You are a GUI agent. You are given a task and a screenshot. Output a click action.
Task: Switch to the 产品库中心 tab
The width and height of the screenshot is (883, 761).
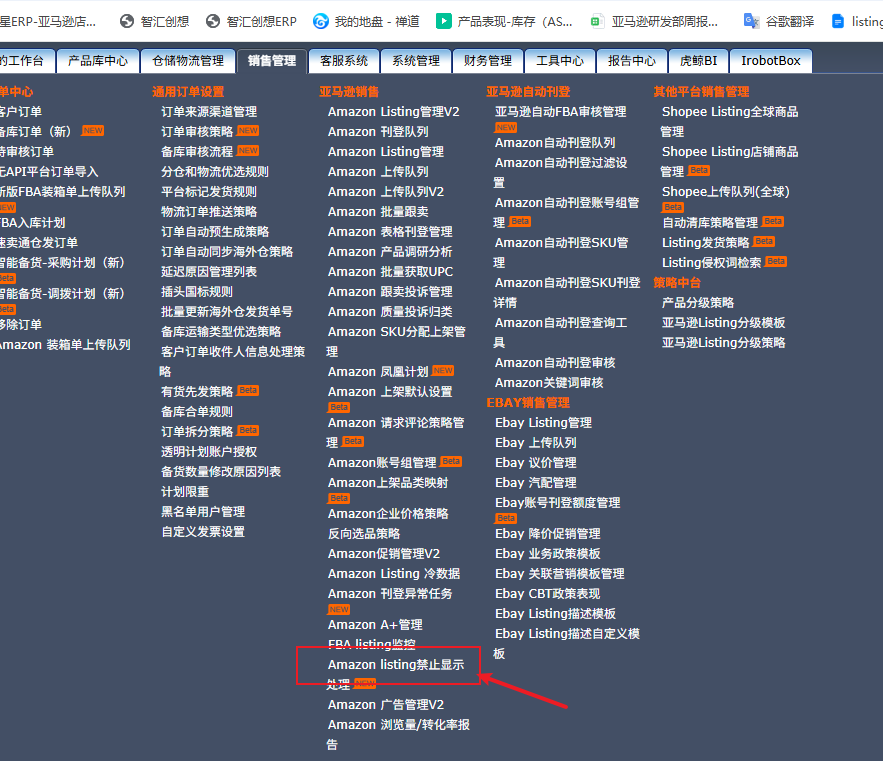click(x=98, y=61)
